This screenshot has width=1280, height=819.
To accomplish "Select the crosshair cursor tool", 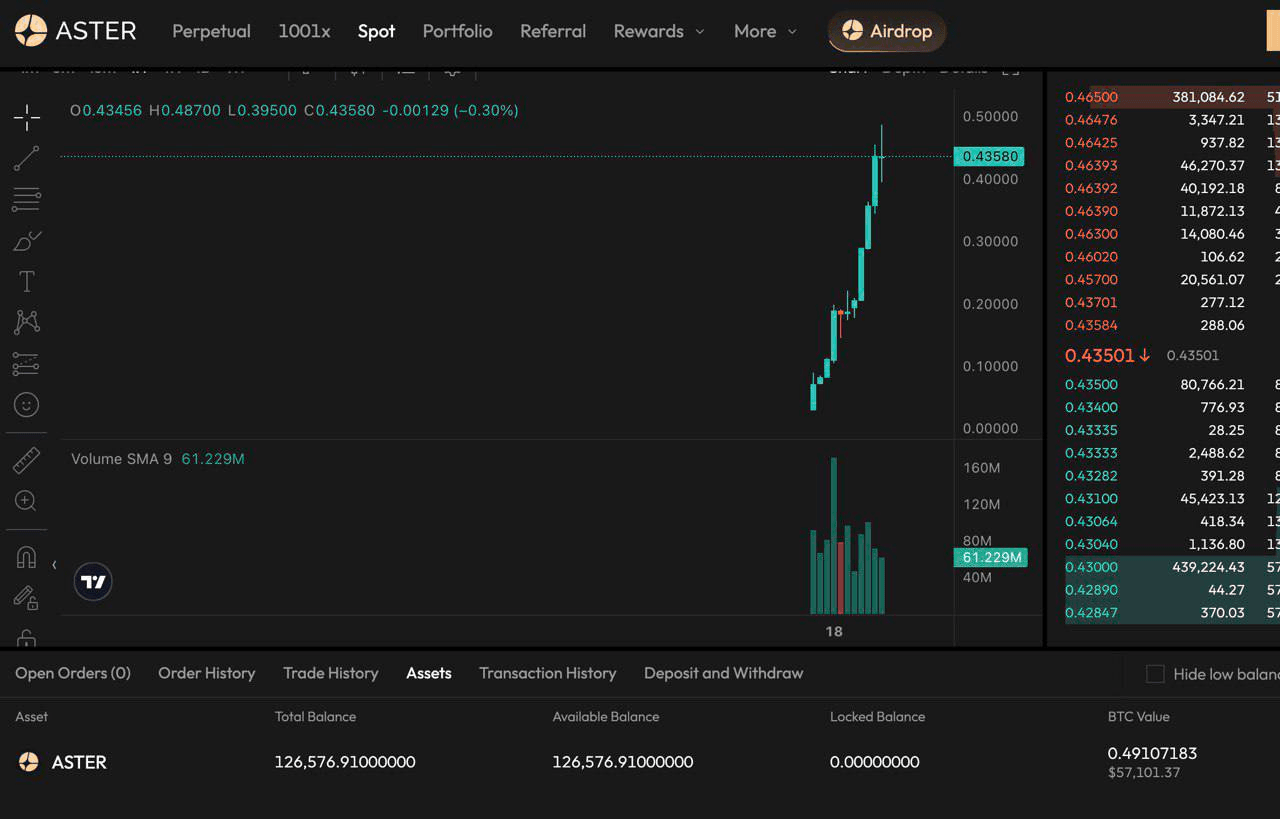I will [27, 118].
